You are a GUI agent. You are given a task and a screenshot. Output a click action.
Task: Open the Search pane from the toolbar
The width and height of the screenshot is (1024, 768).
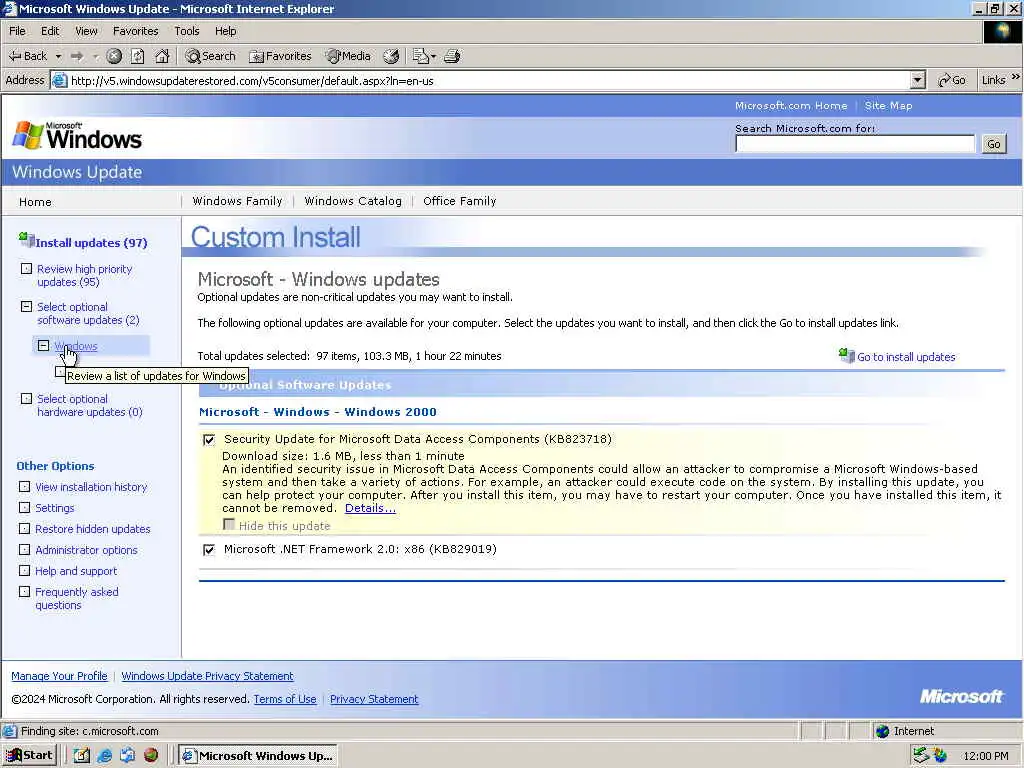click(x=210, y=56)
